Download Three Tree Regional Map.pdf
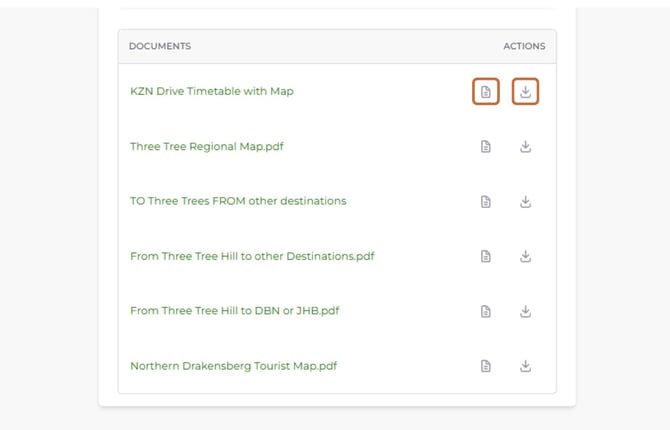 pos(525,147)
